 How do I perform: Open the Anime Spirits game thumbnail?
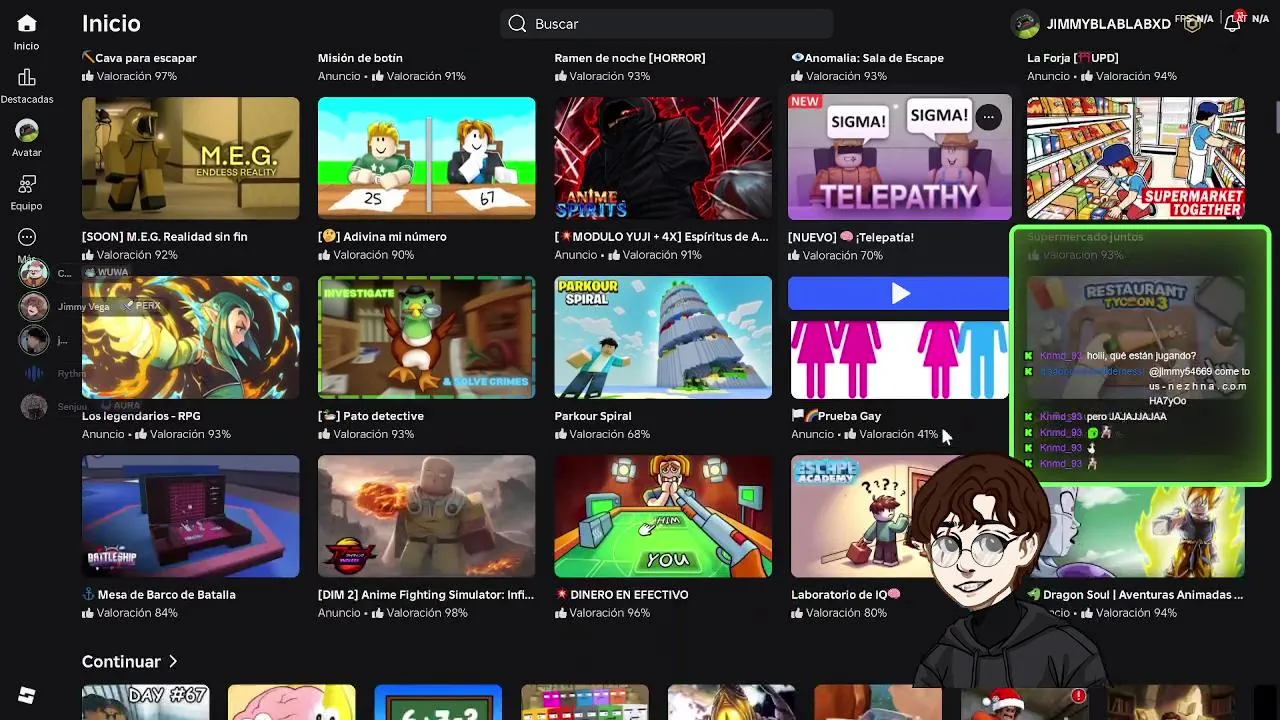pos(663,158)
